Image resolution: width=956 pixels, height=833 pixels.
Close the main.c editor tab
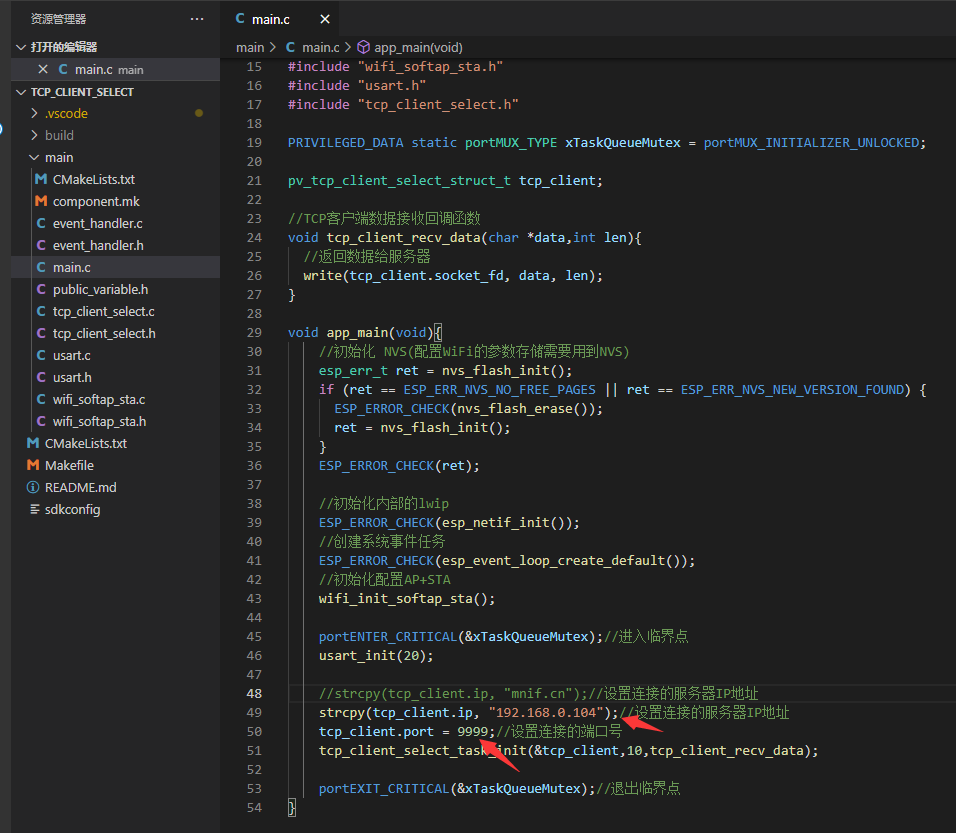tap(325, 20)
